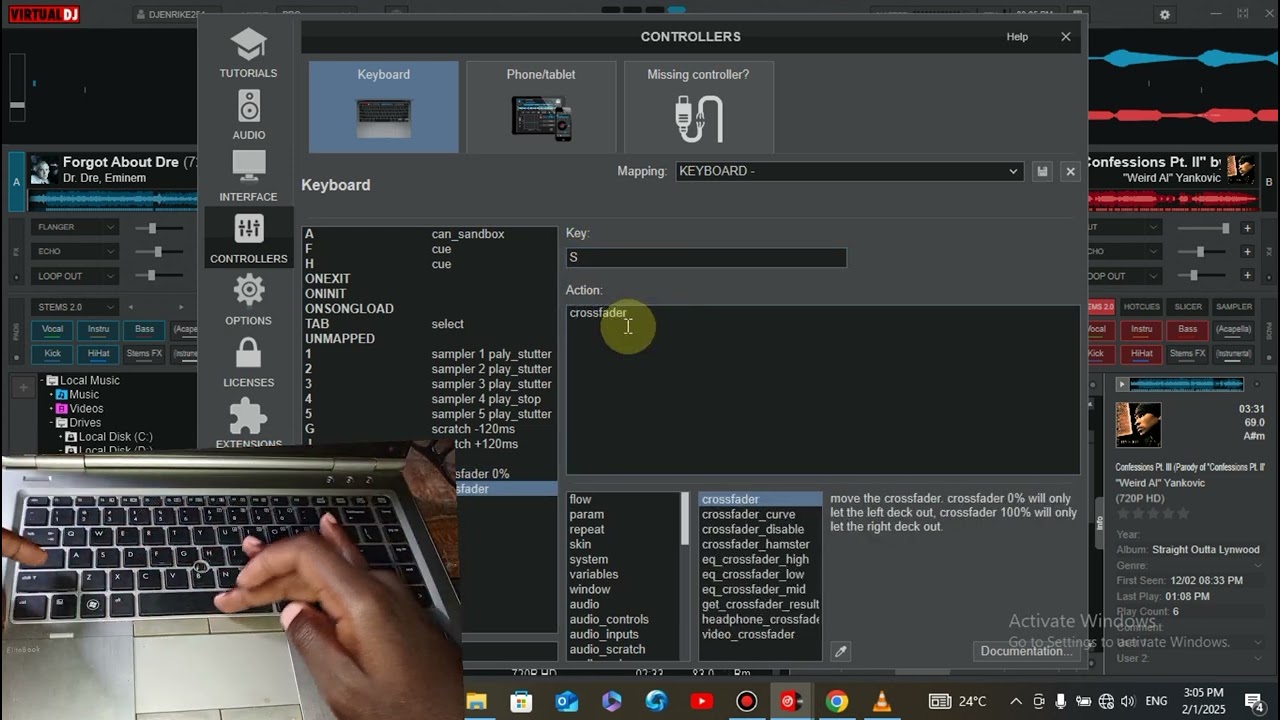The image size is (1280, 720).
Task: Switch deck B pads to SAMPLER
Action: point(1234,307)
